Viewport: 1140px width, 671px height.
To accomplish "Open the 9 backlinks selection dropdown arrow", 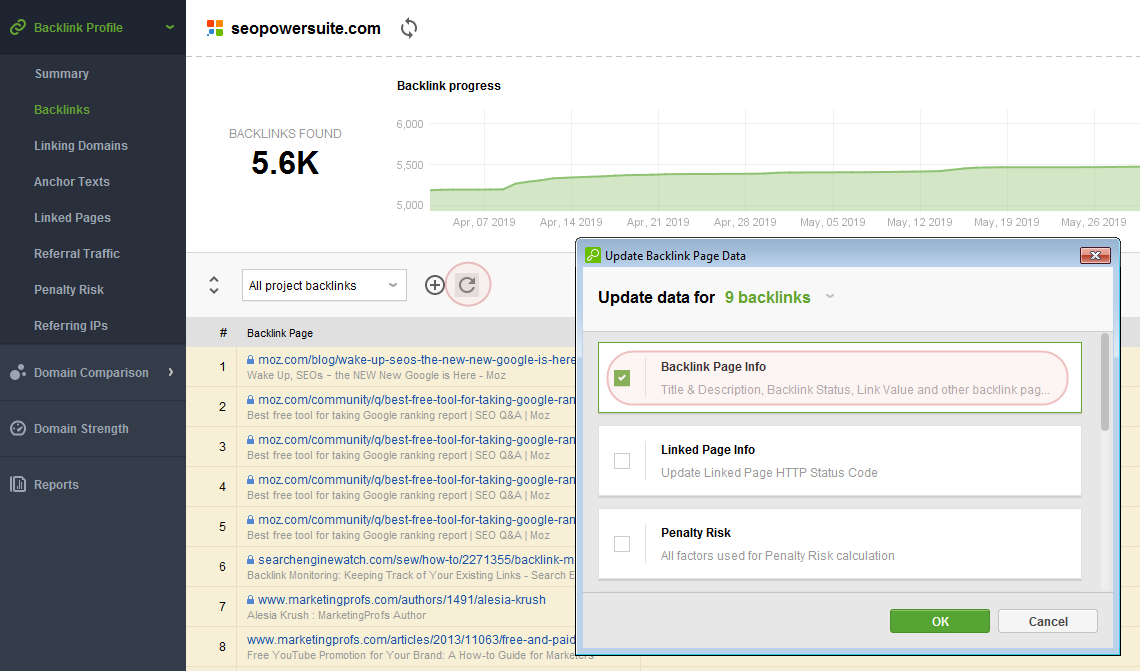I will (830, 297).
